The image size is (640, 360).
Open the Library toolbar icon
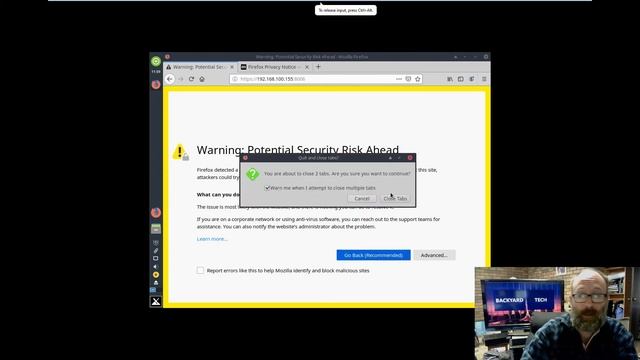click(450, 79)
